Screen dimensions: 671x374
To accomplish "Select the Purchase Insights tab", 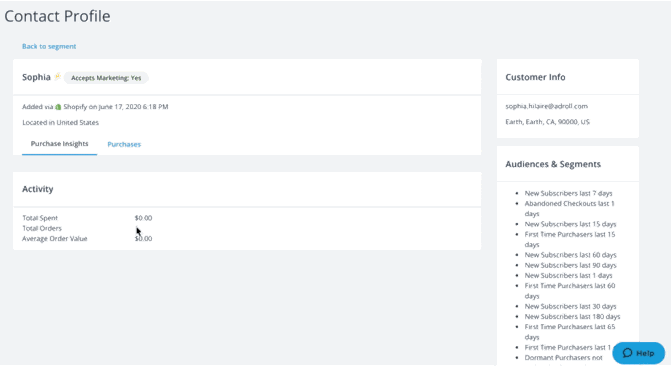I will pyautogui.click(x=59, y=144).
